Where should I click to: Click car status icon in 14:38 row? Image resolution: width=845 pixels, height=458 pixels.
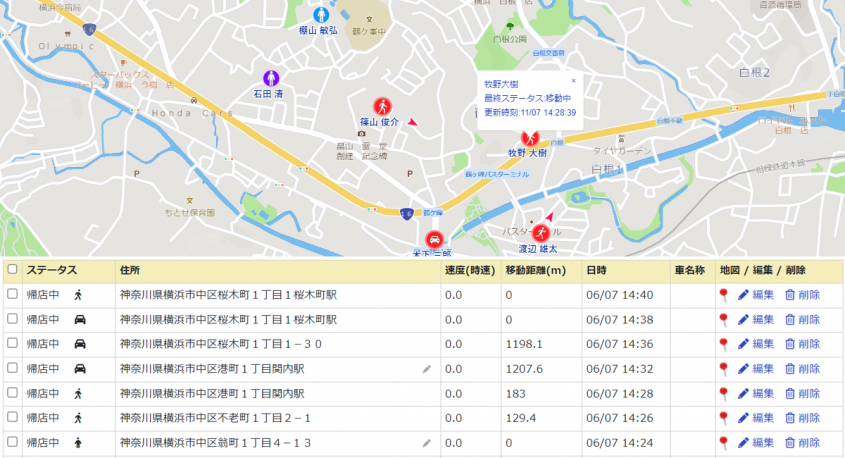[80, 320]
